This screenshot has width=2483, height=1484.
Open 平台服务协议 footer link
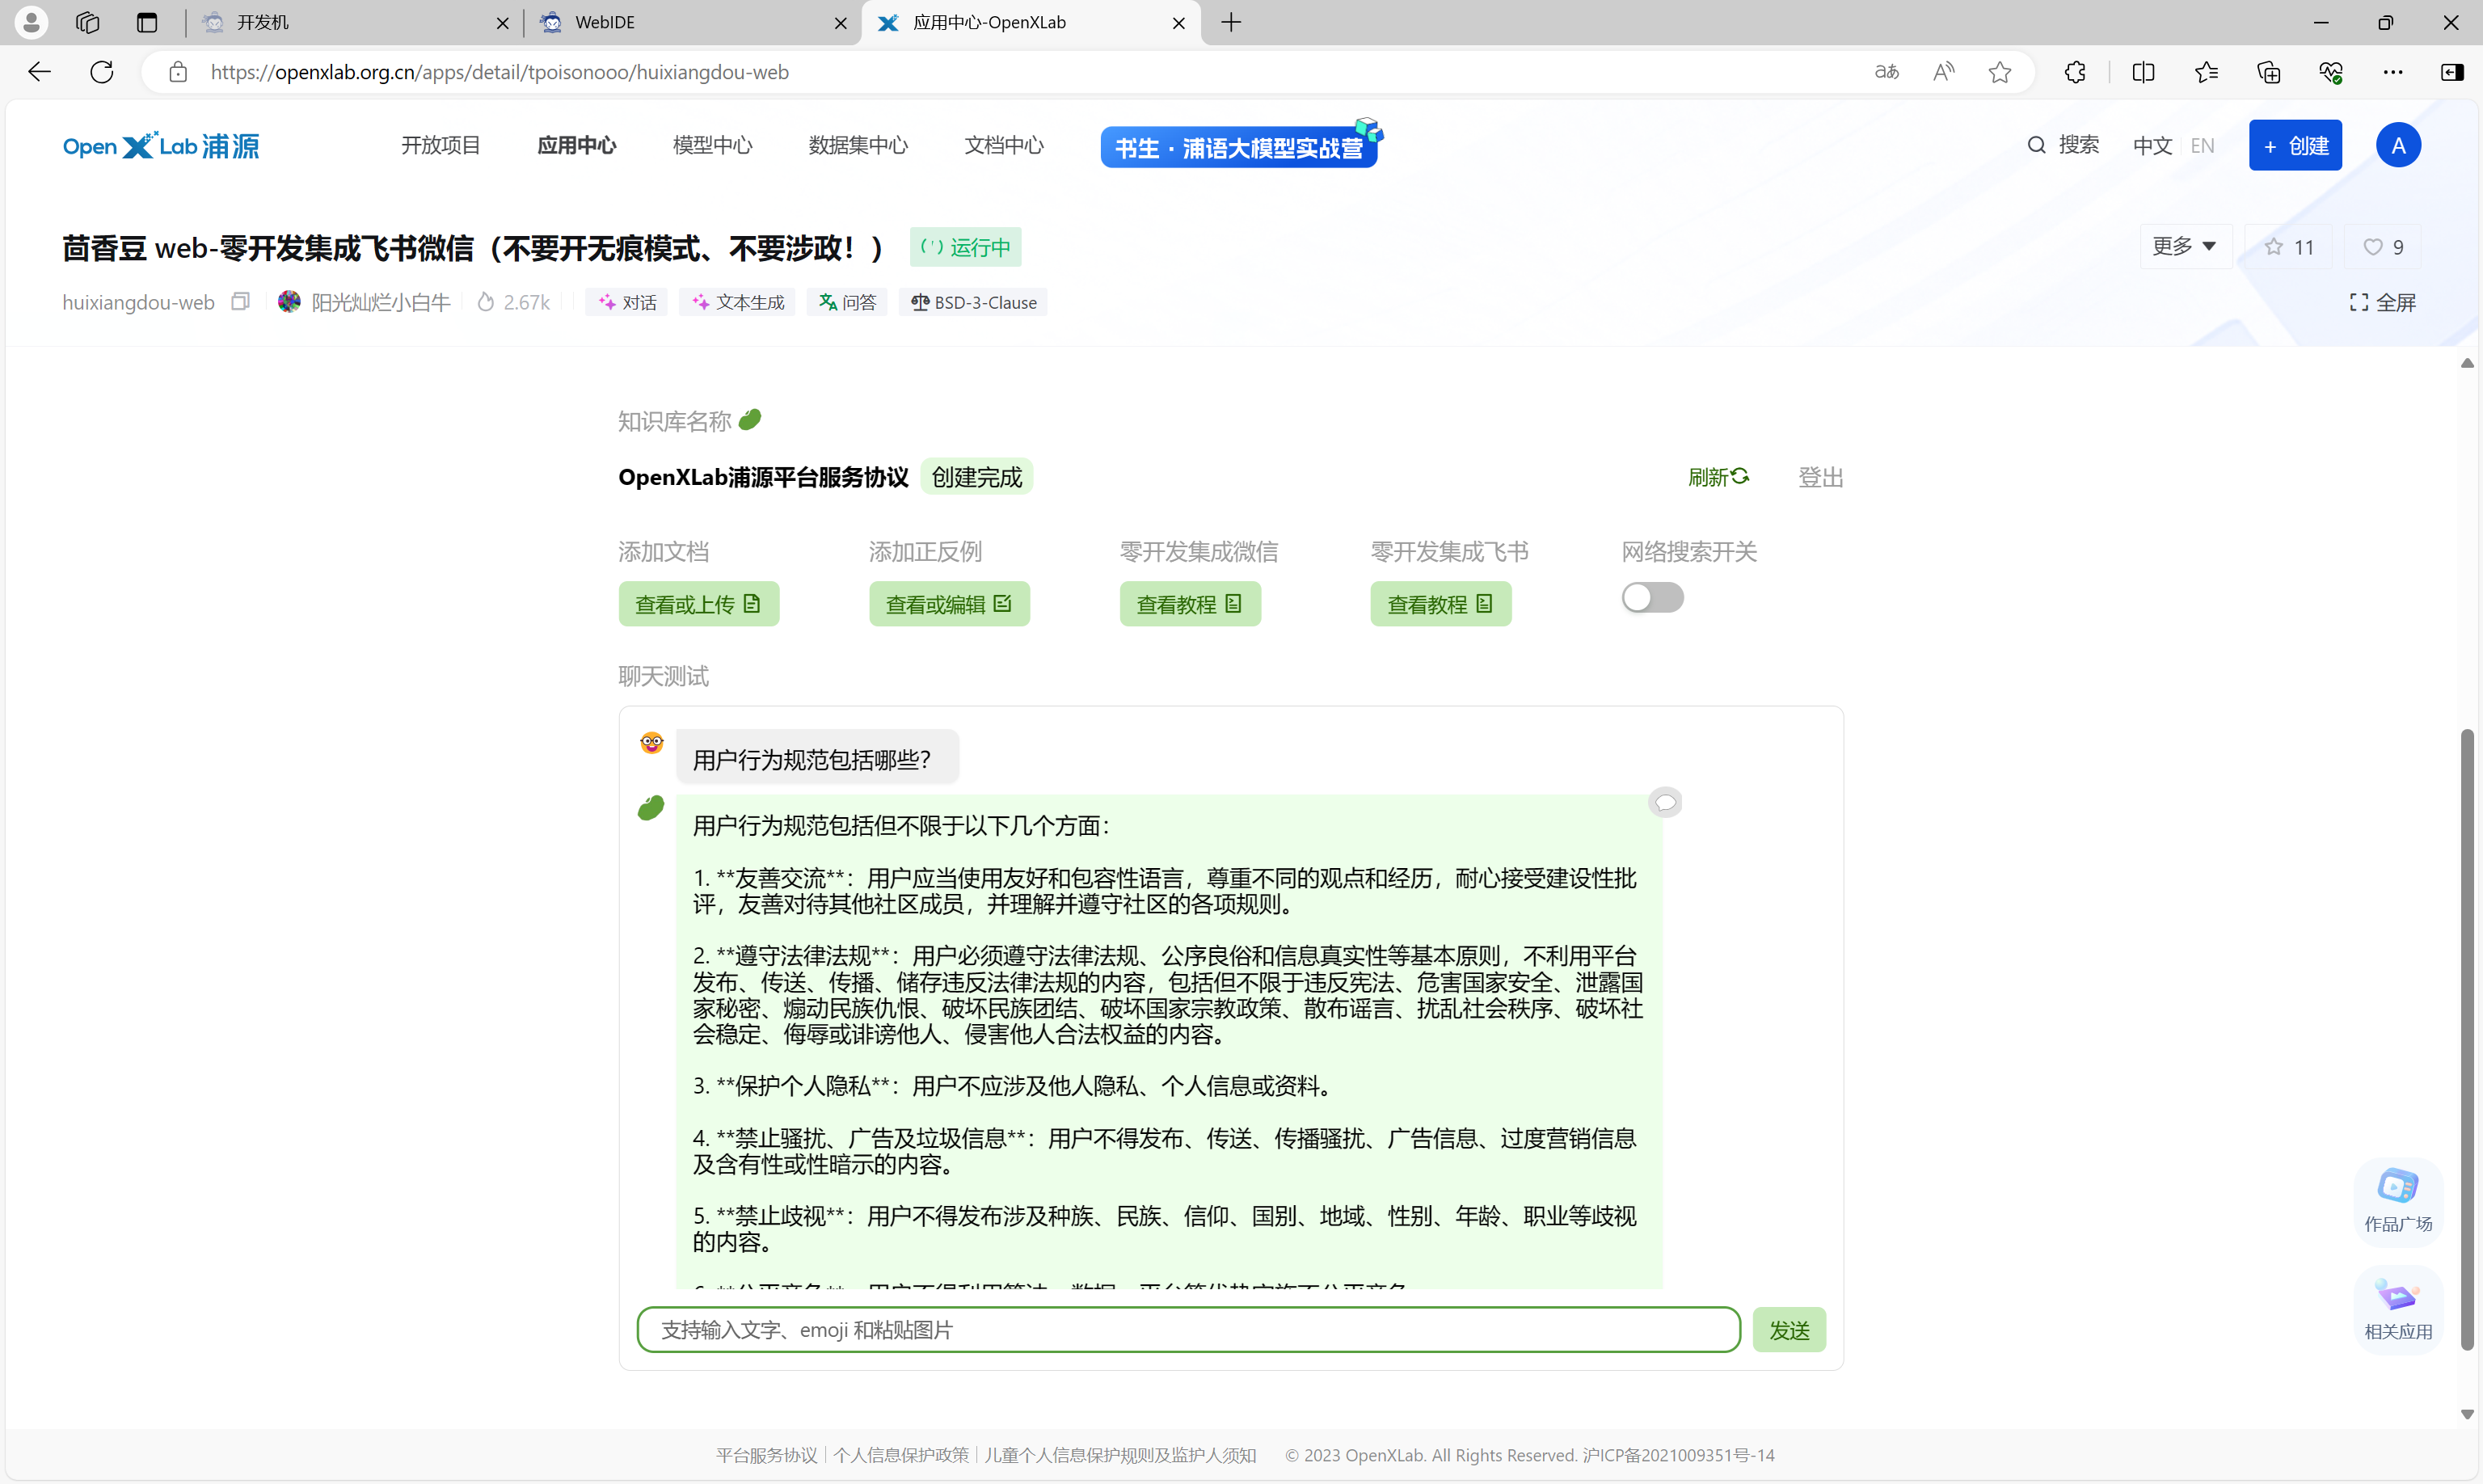point(767,1455)
